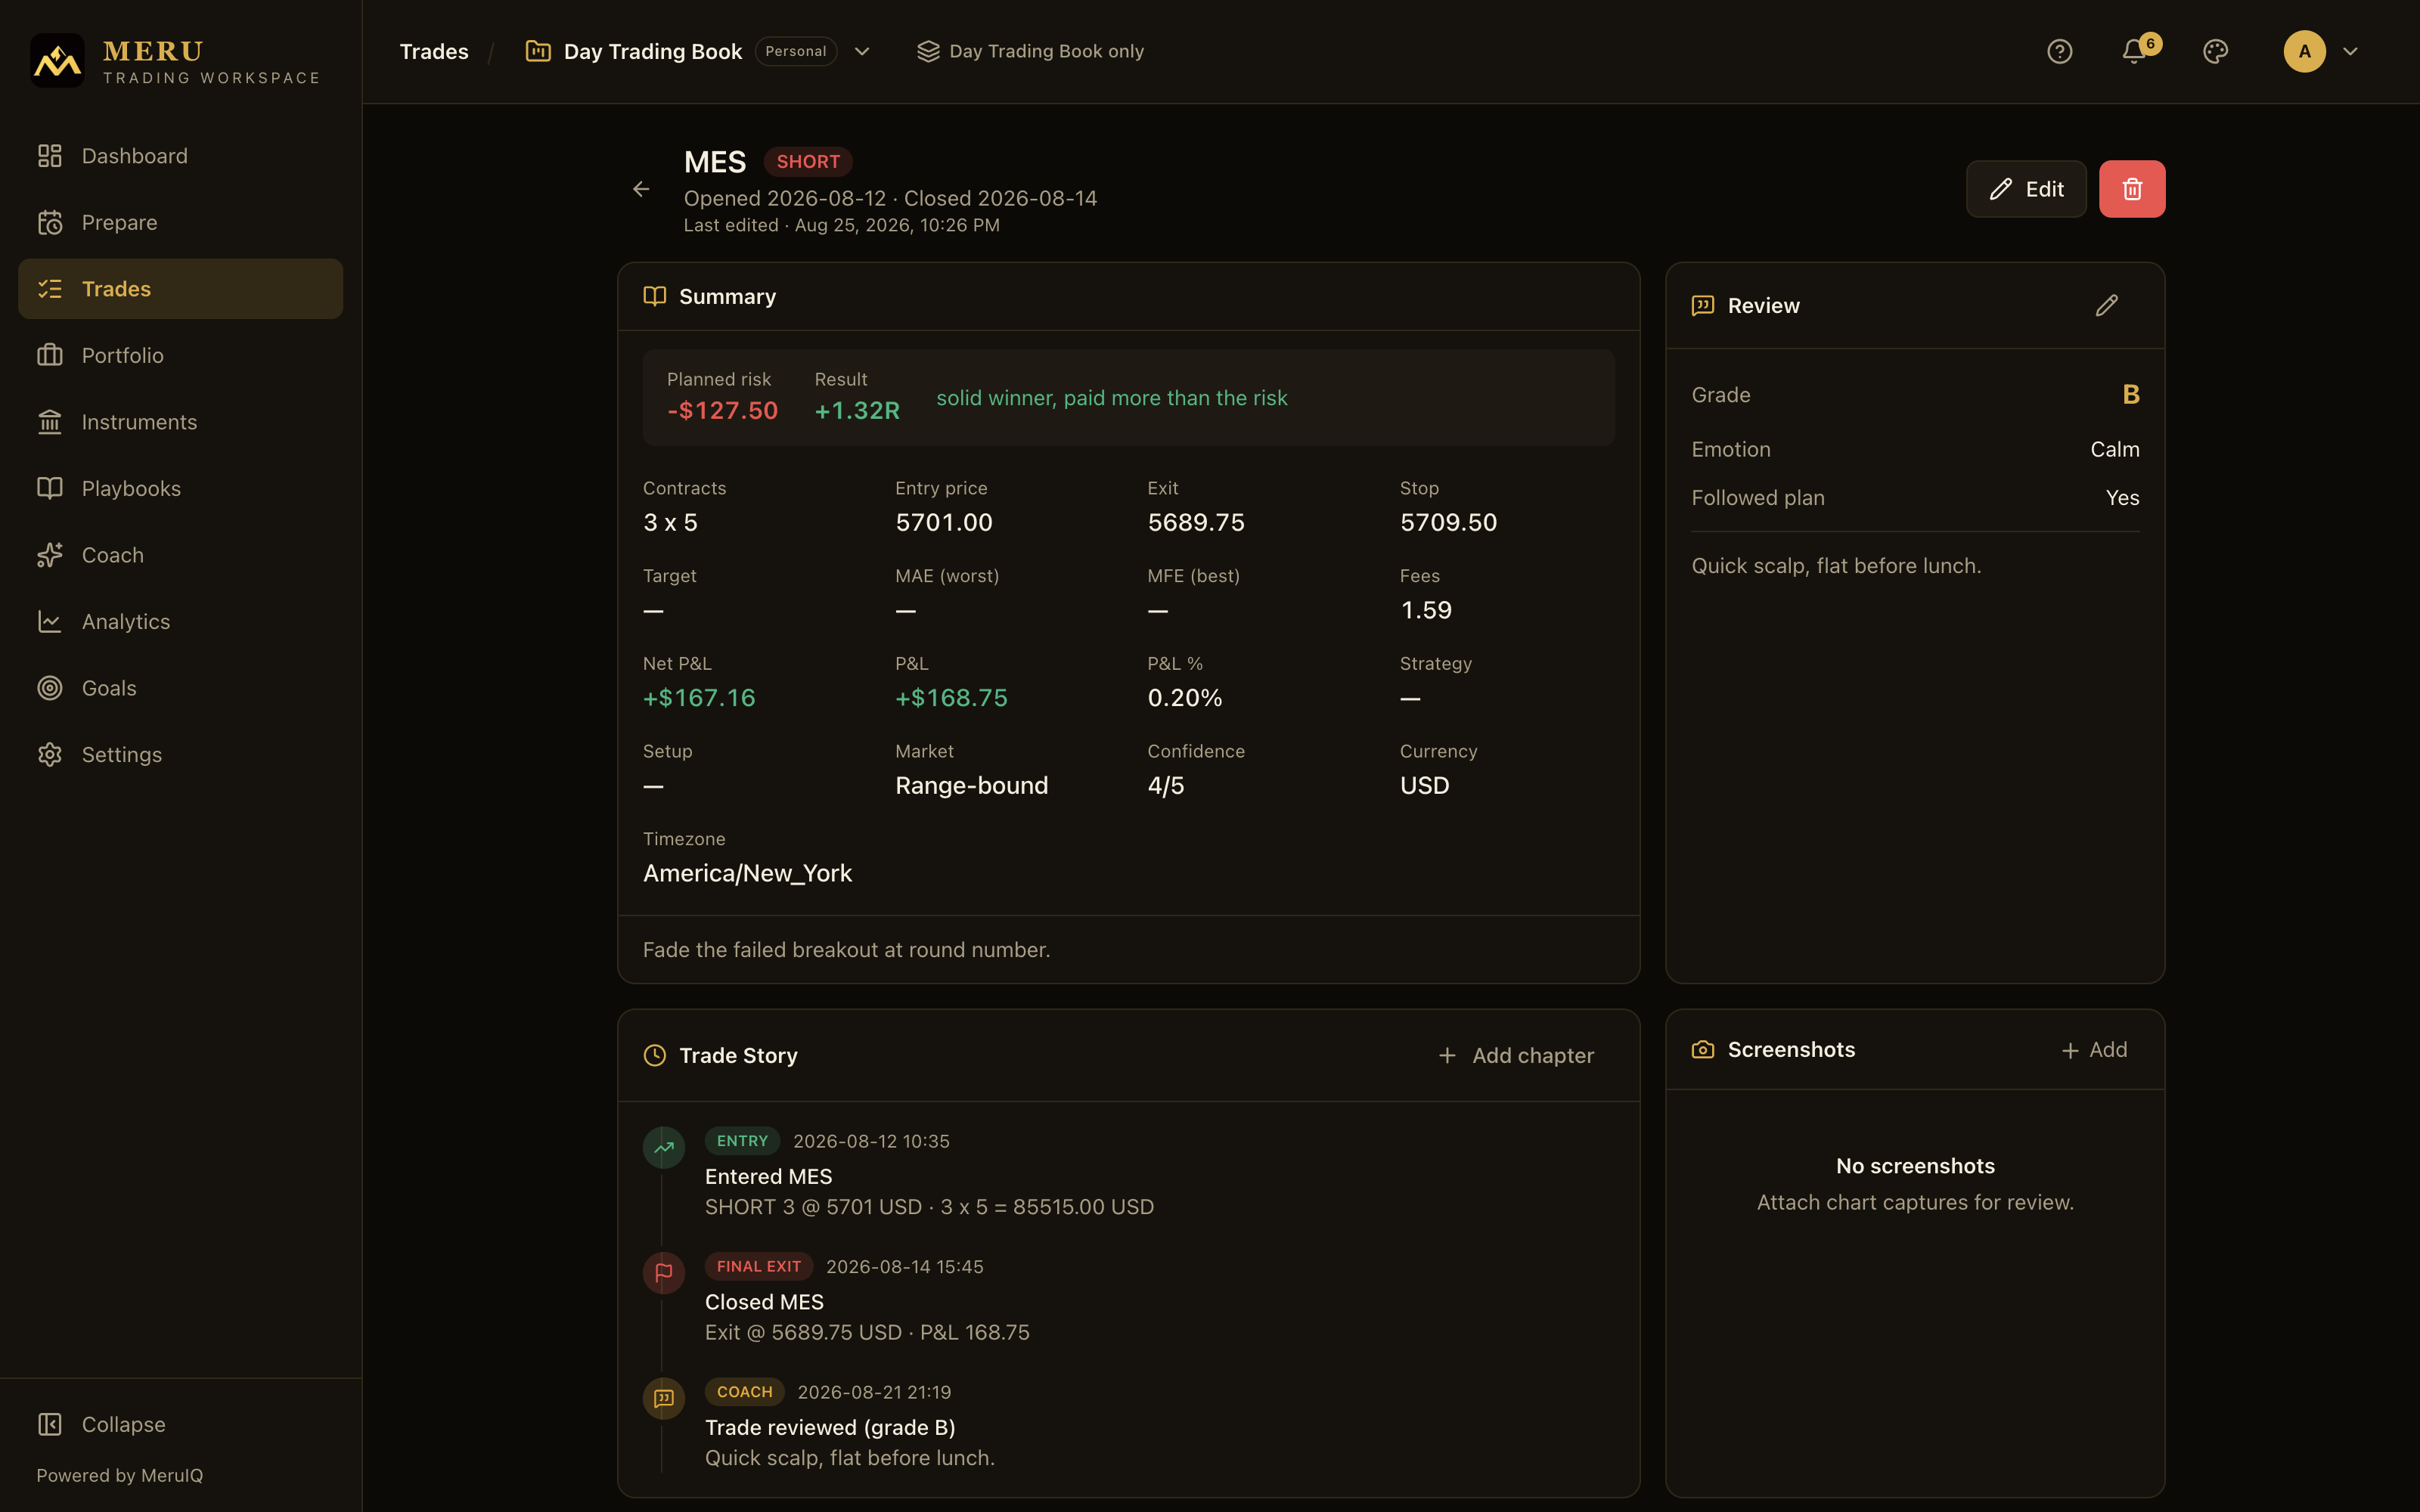Edit the Review with the pencil icon
This screenshot has height=1512, width=2420.
2106,305
